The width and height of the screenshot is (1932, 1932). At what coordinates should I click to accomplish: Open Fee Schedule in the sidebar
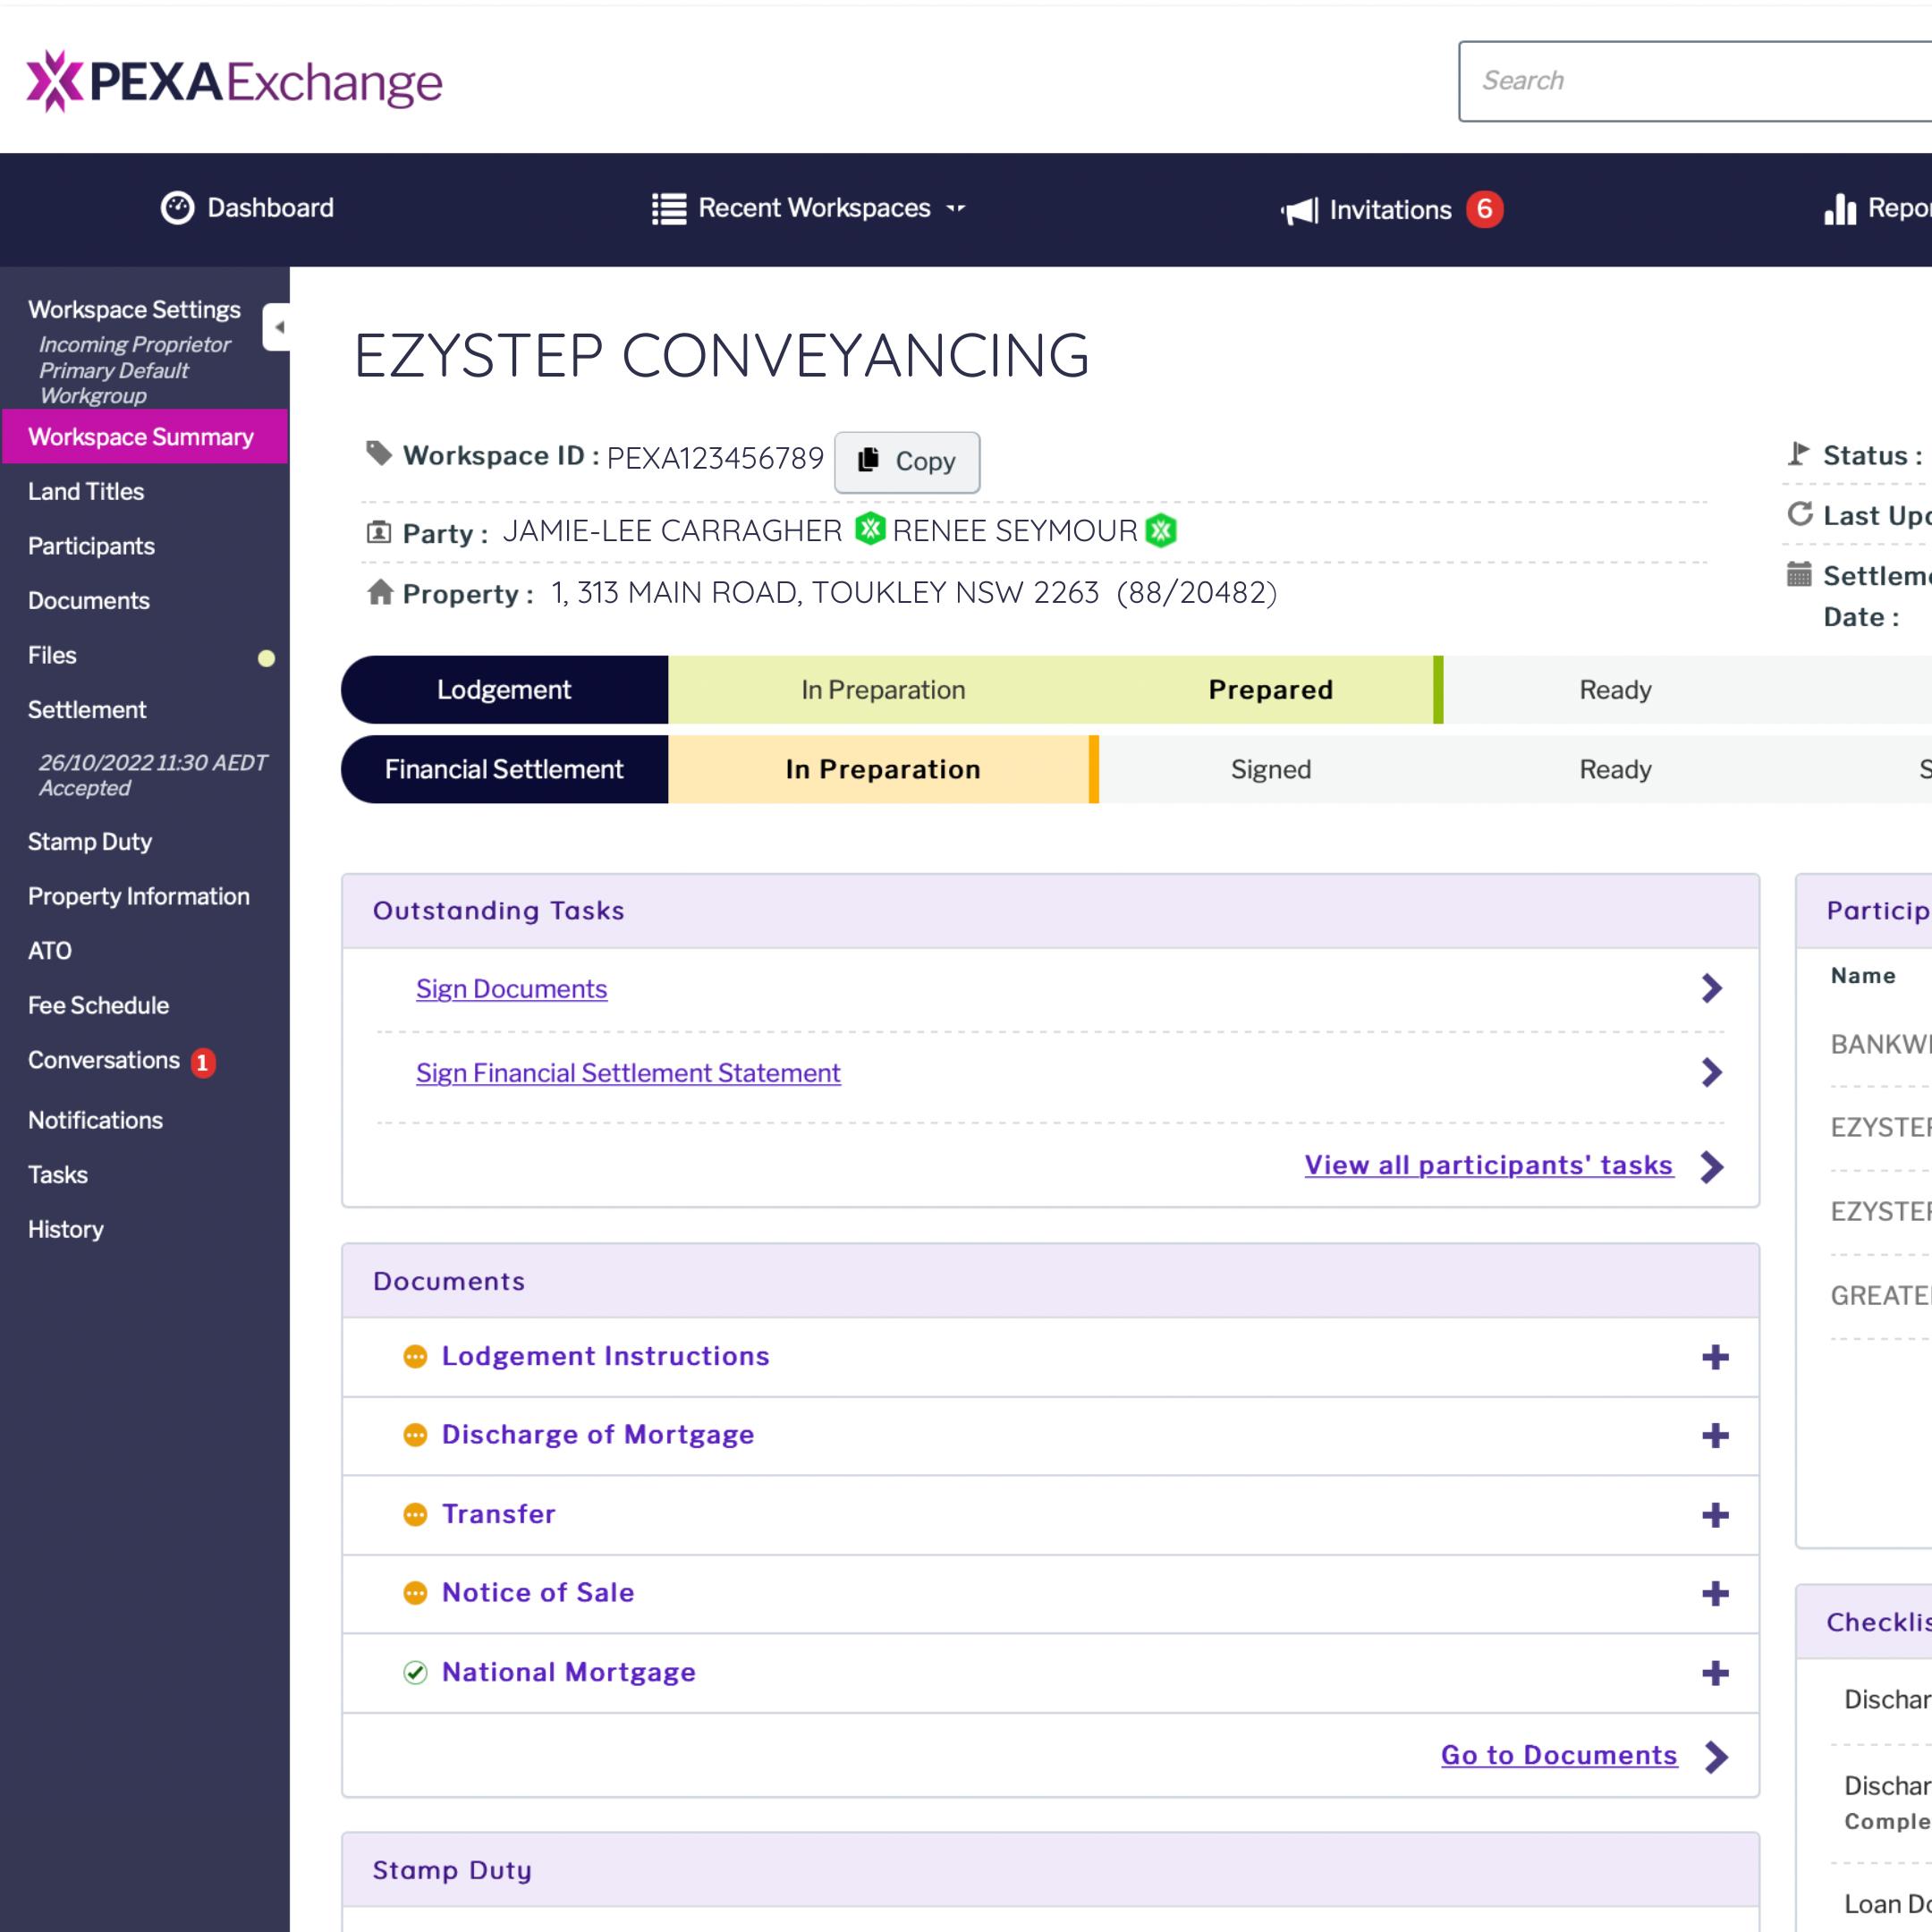click(x=98, y=1005)
